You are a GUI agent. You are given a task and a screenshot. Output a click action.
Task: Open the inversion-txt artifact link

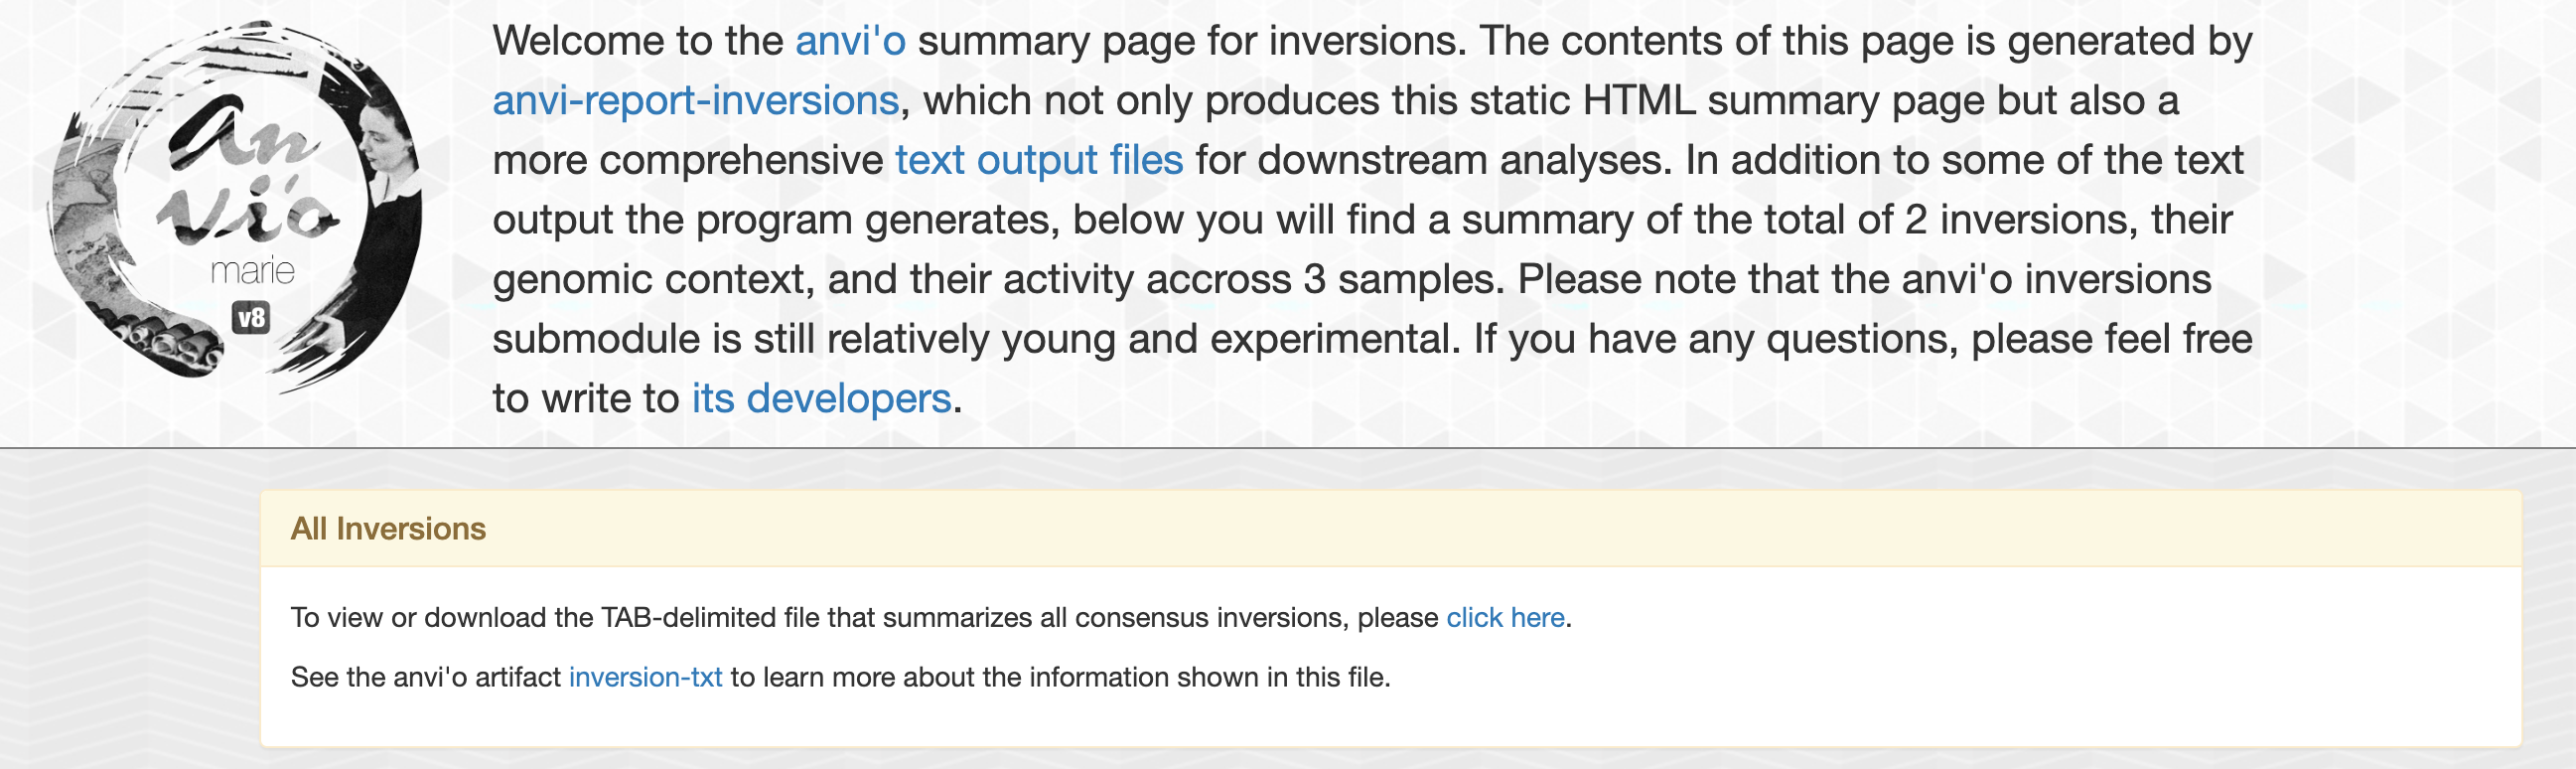pos(645,678)
